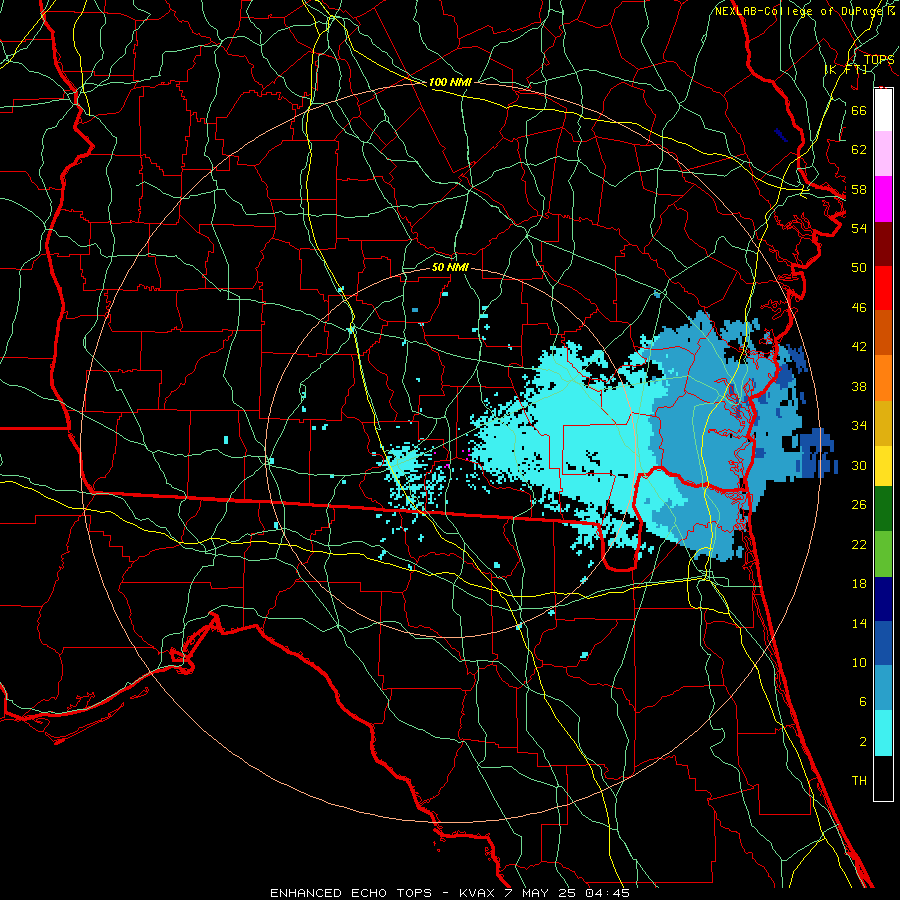
Task: Click the bright red legend swatch
Action: click(x=883, y=288)
